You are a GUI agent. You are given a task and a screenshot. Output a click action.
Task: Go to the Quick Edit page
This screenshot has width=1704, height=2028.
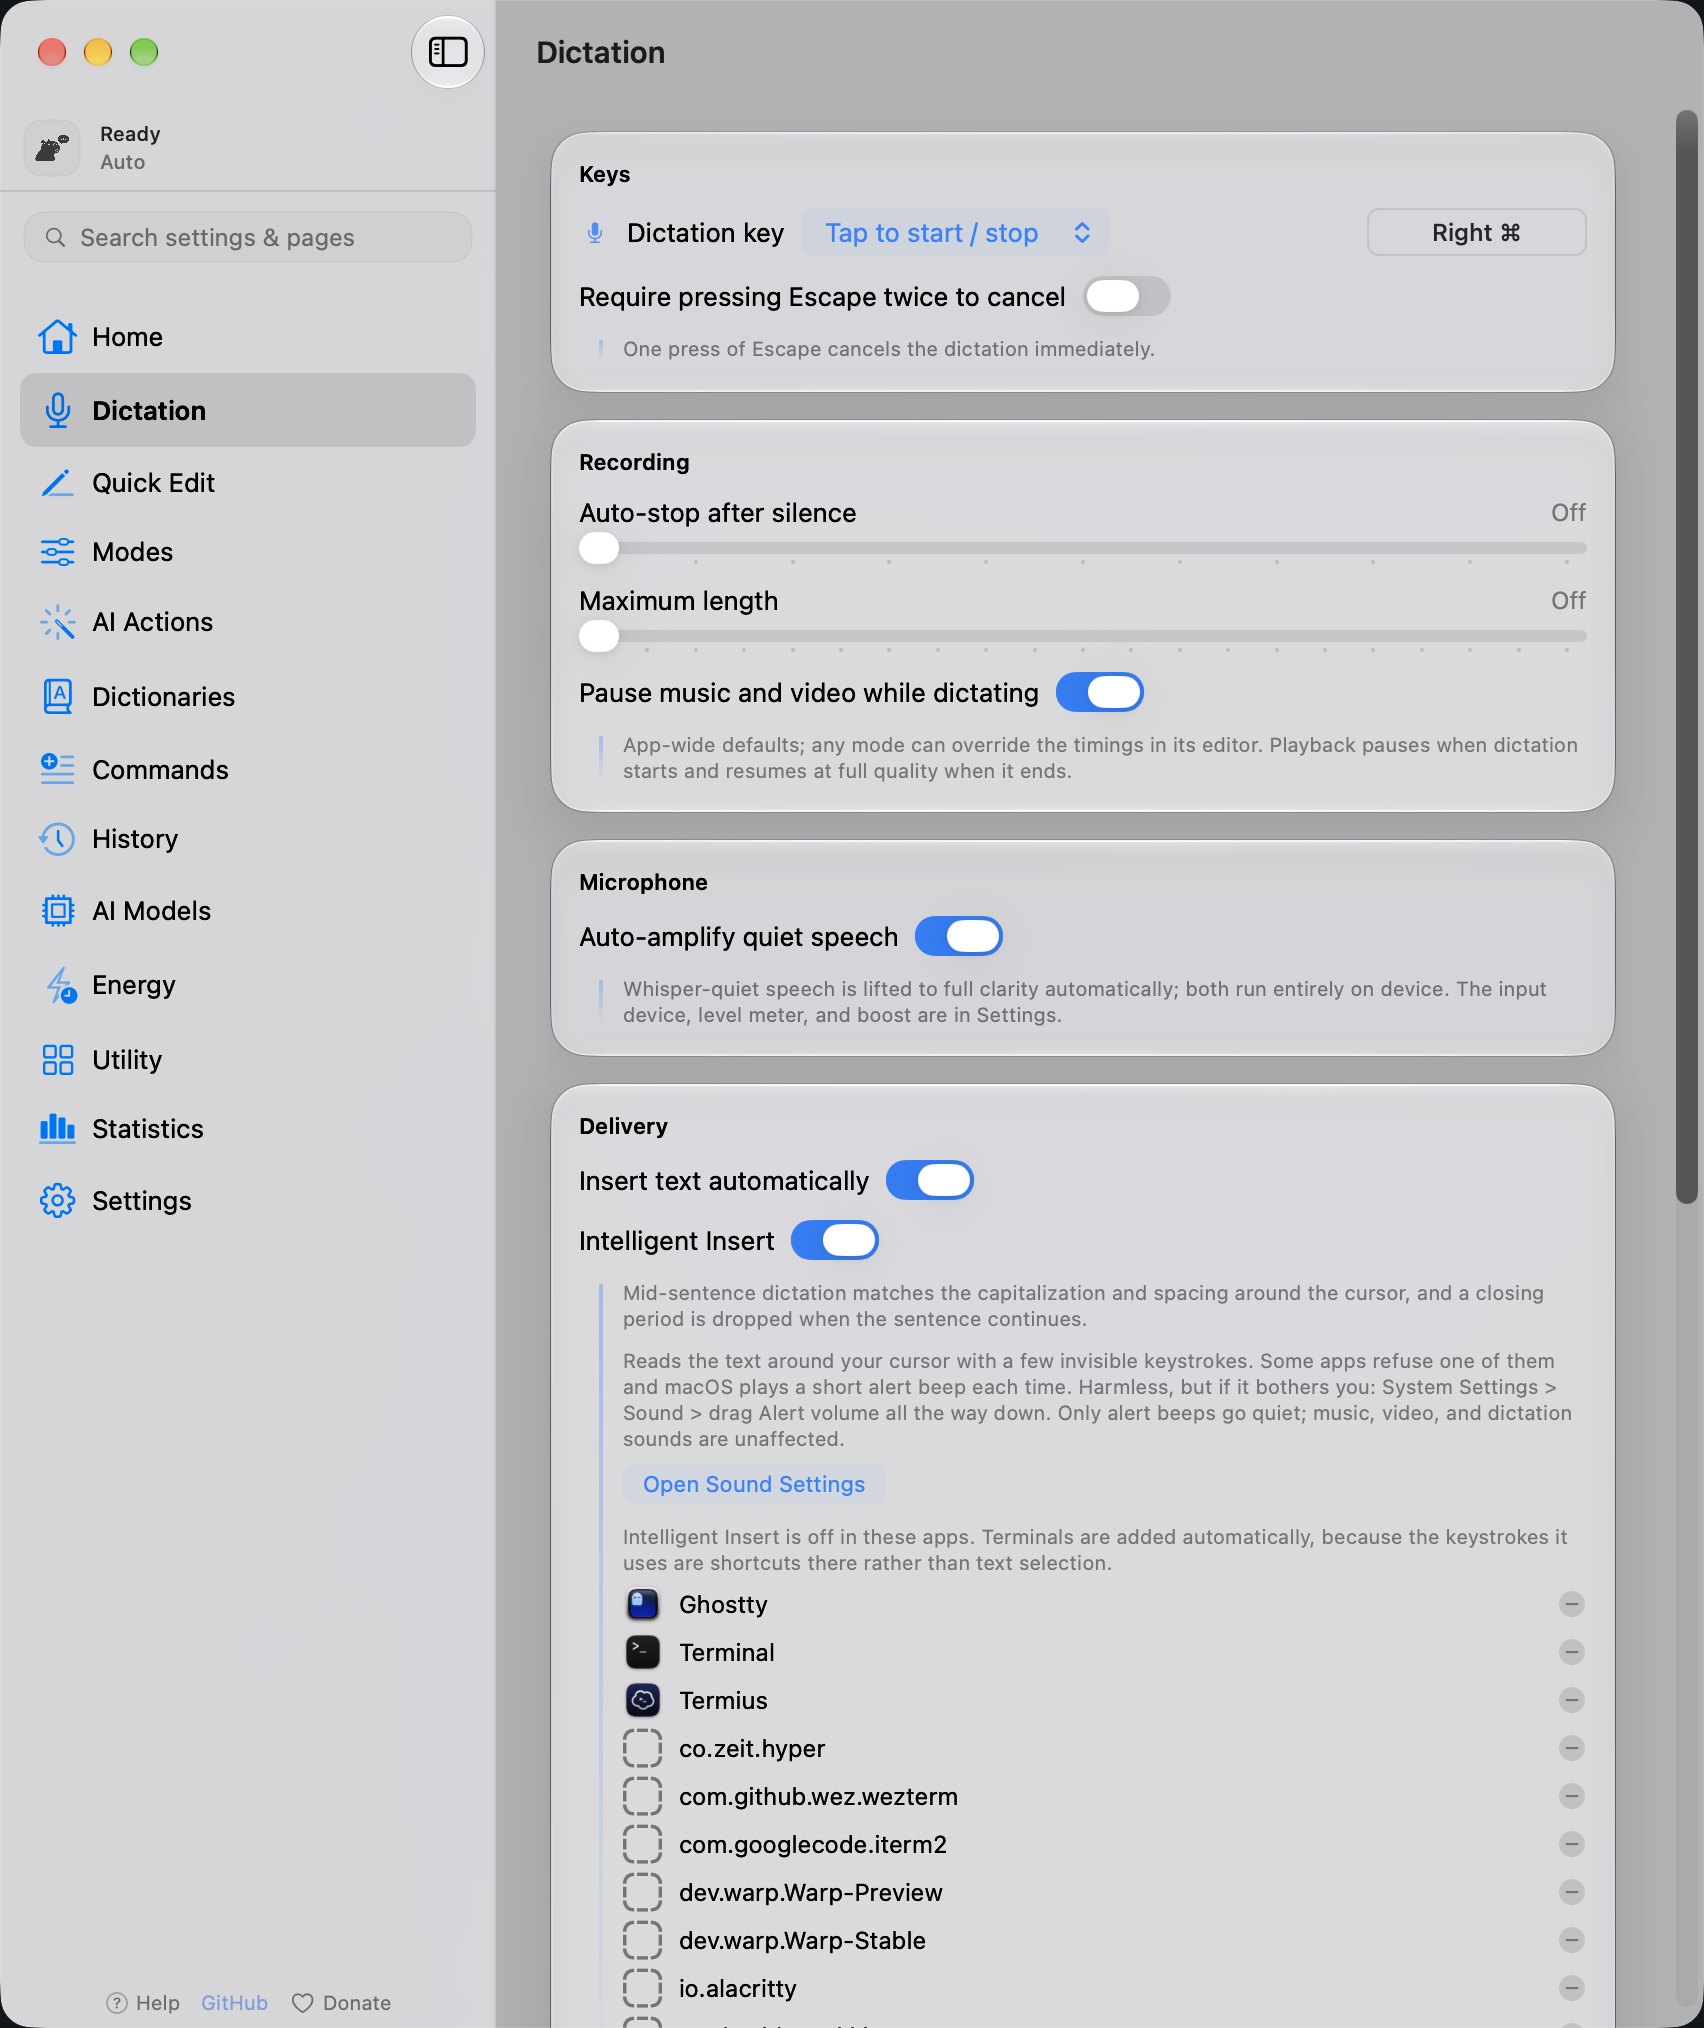(x=248, y=483)
